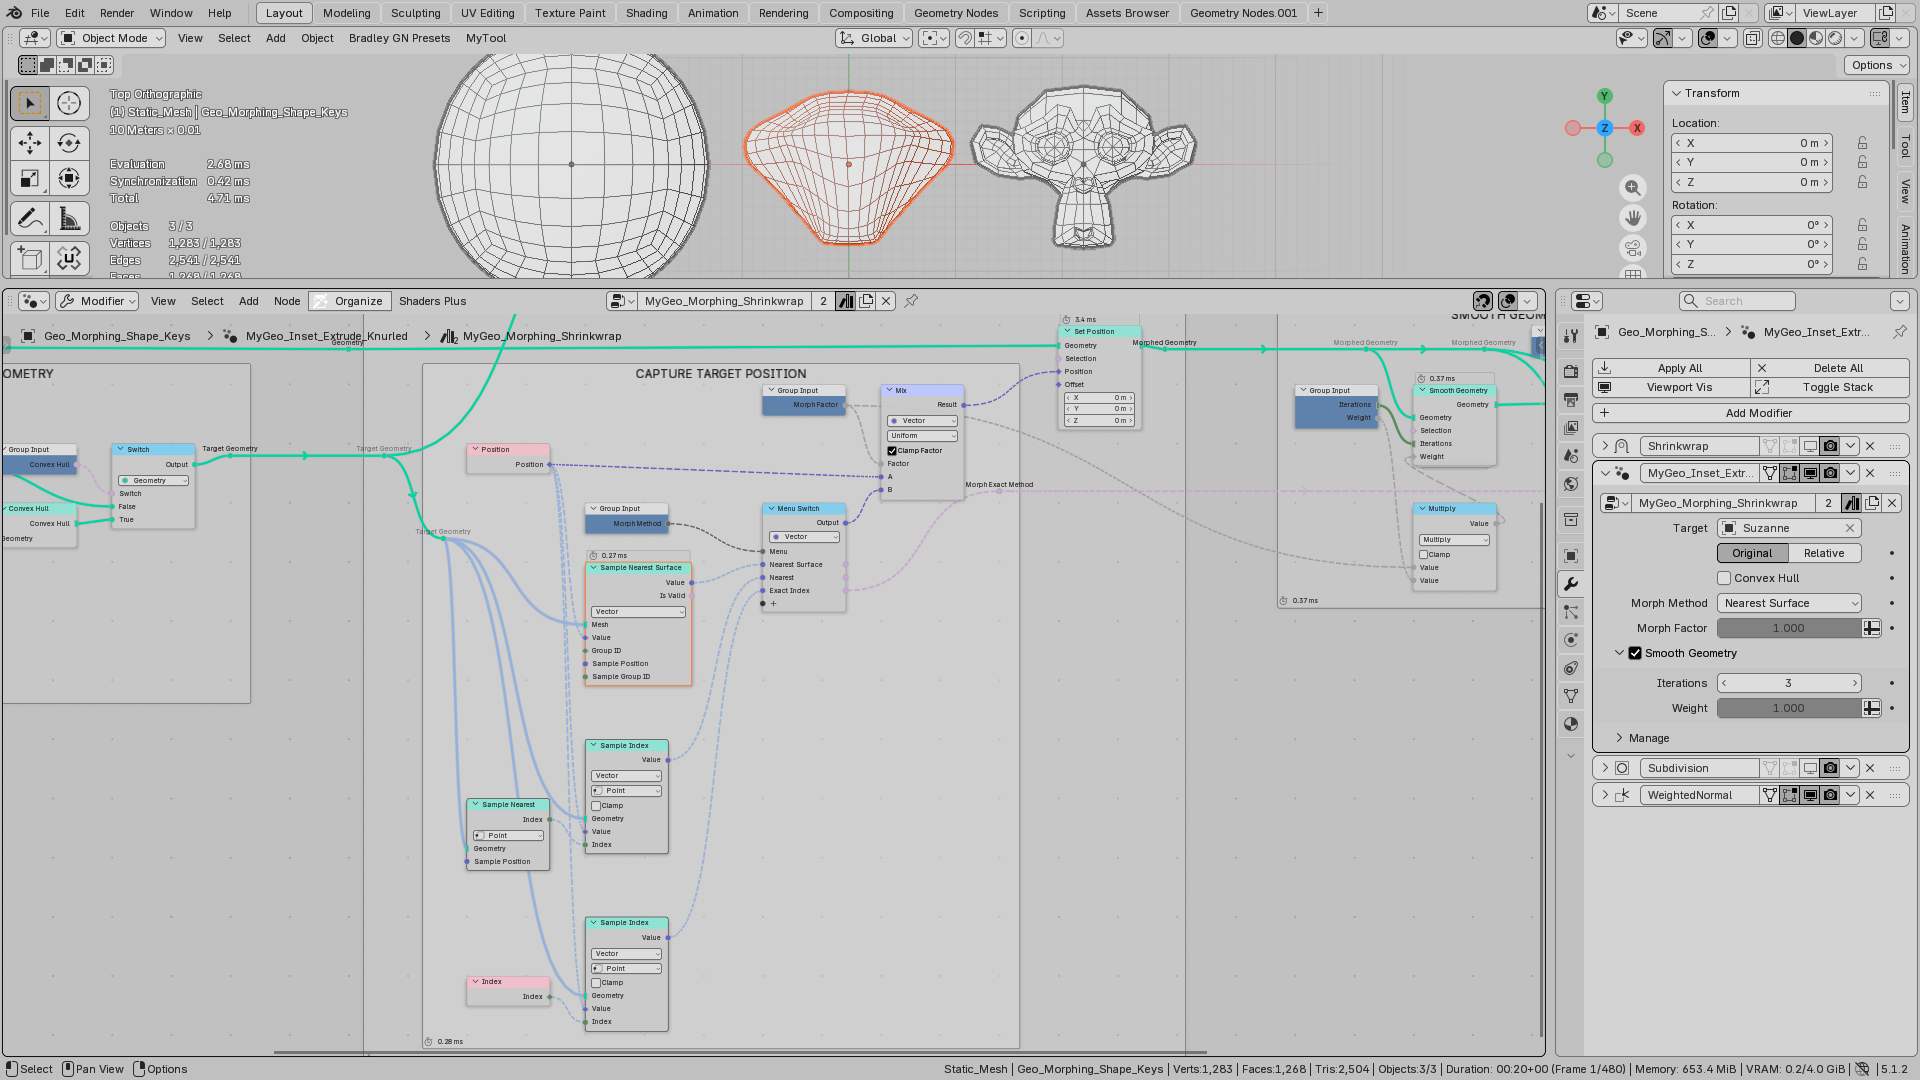Click the viewport pan hand icon
1920x1080 pixels.
1633,217
